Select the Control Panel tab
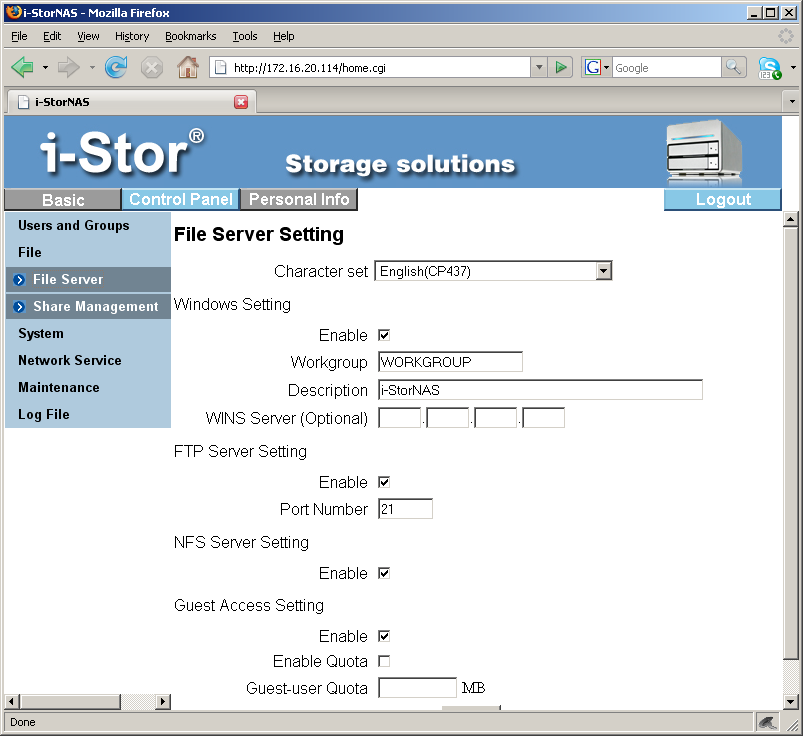Viewport: 803px width, 736px height. 181,199
